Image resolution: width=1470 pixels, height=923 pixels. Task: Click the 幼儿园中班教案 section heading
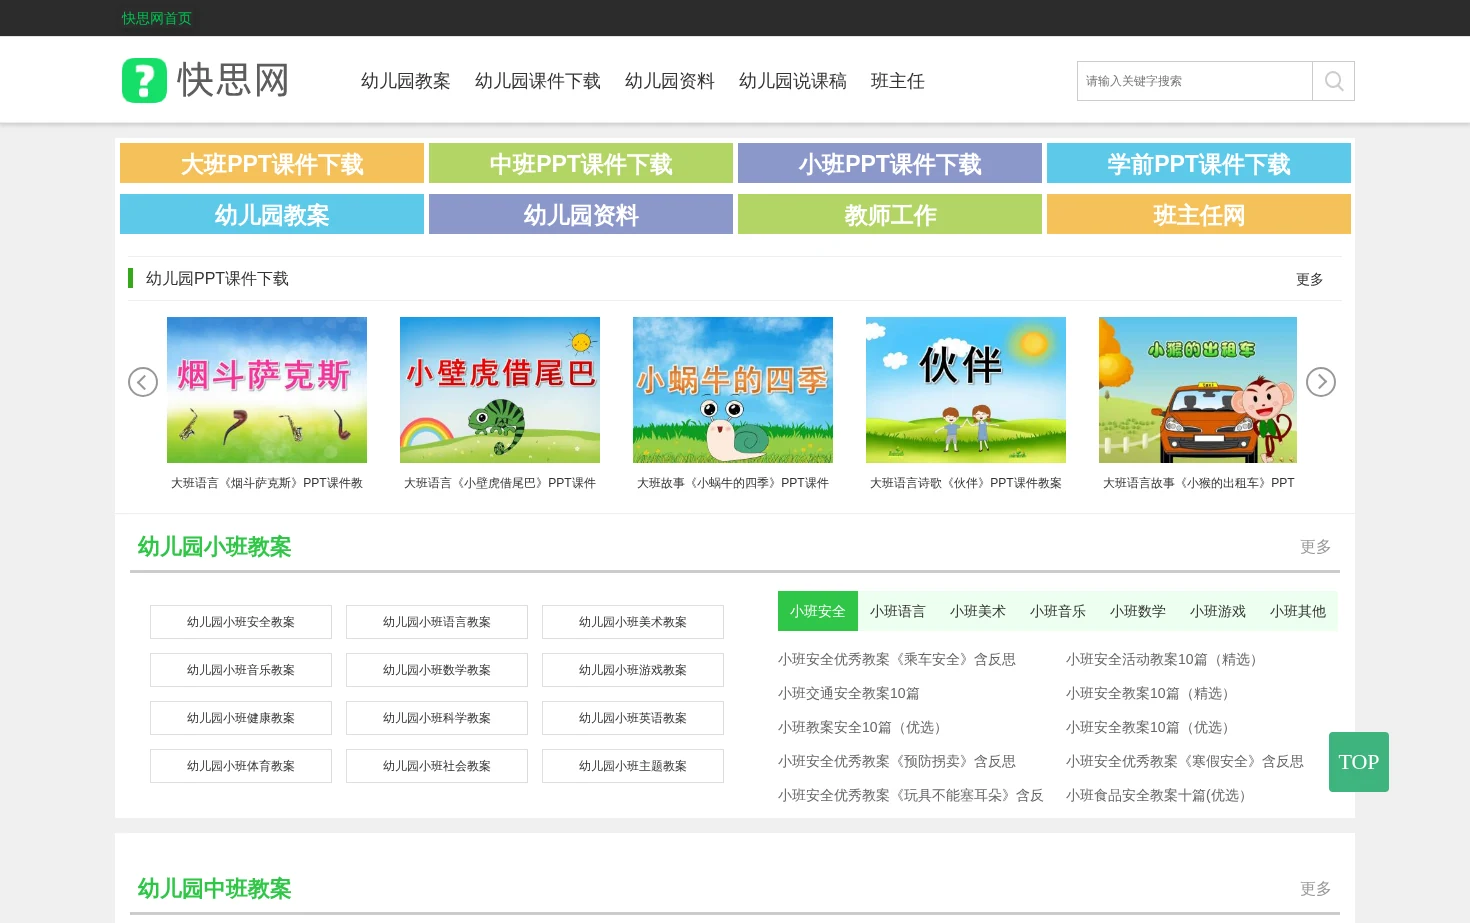tap(215, 889)
